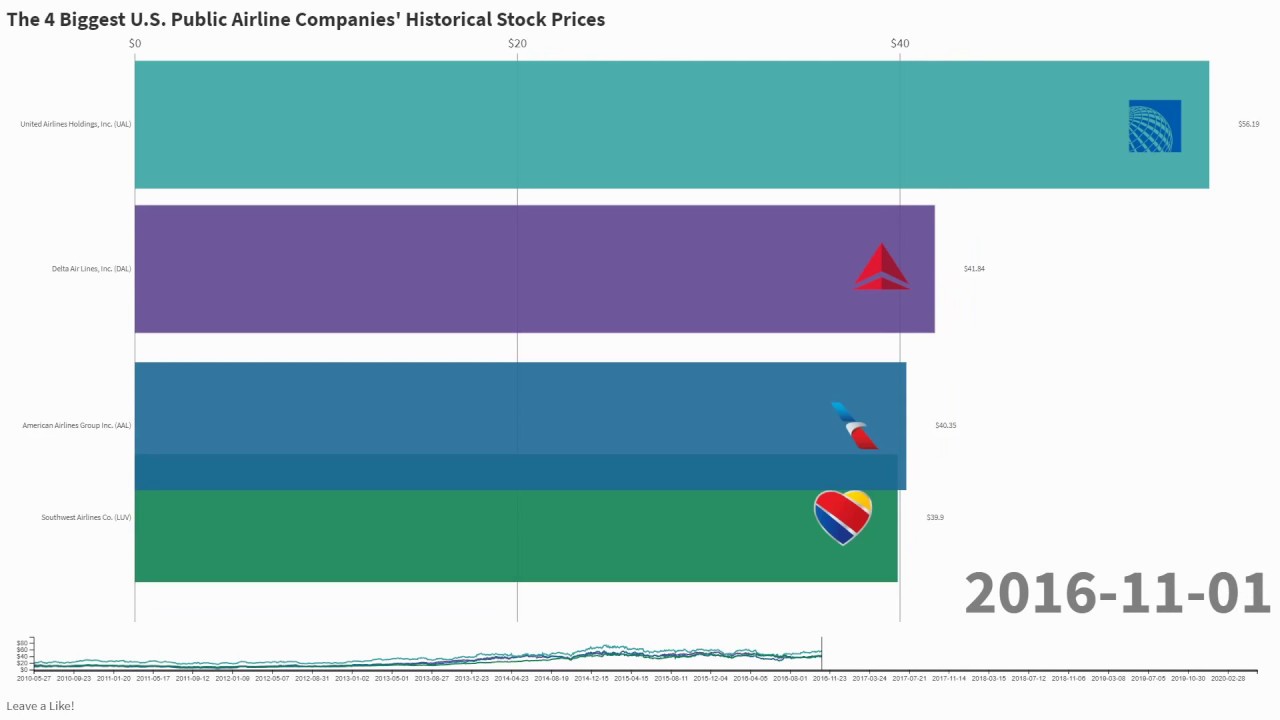The width and height of the screenshot is (1280, 720).
Task: Click the Southwest heart logo
Action: click(x=843, y=517)
